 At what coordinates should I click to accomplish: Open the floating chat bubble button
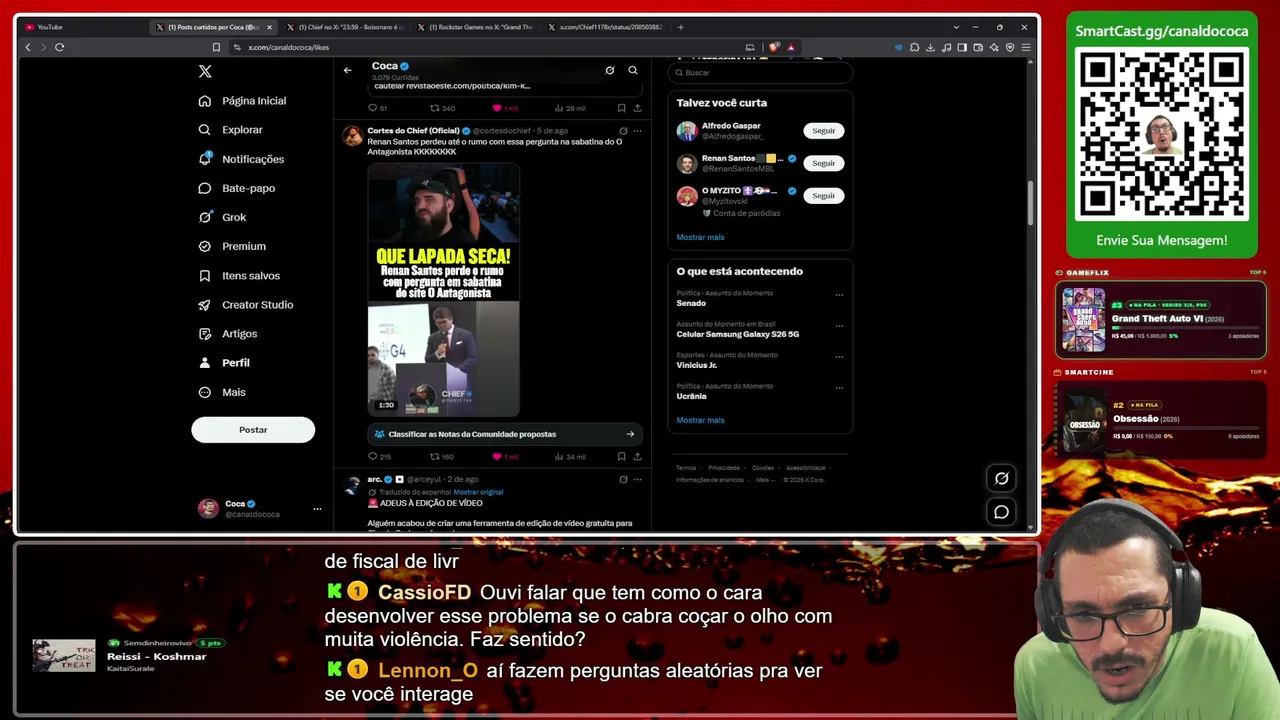1001,512
